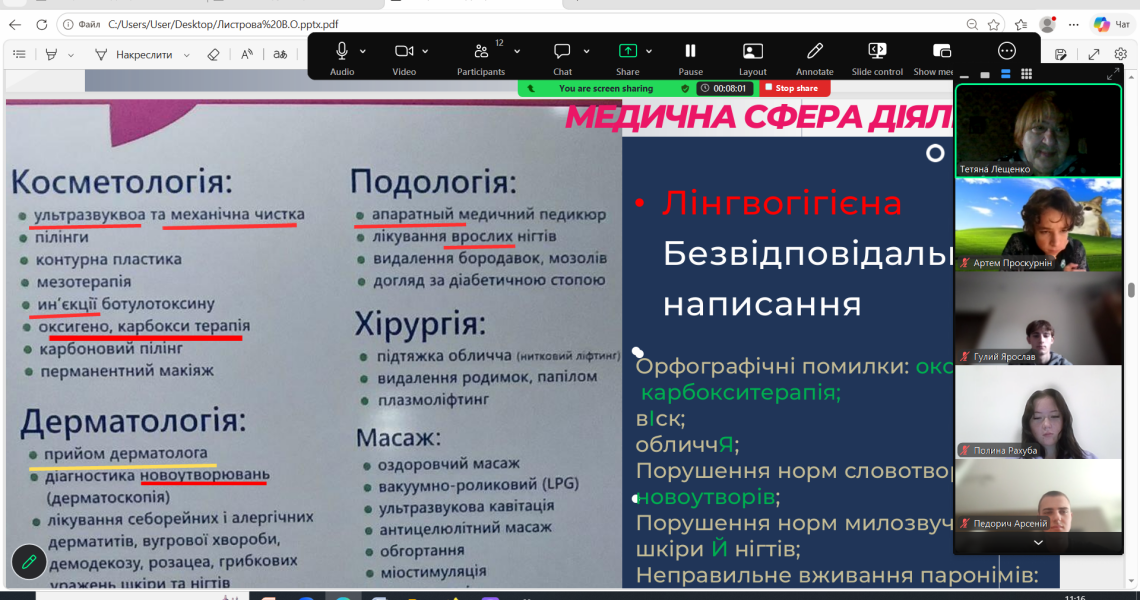Select the PDF eraser tool
This screenshot has width=1140, height=600.
pos(213,55)
